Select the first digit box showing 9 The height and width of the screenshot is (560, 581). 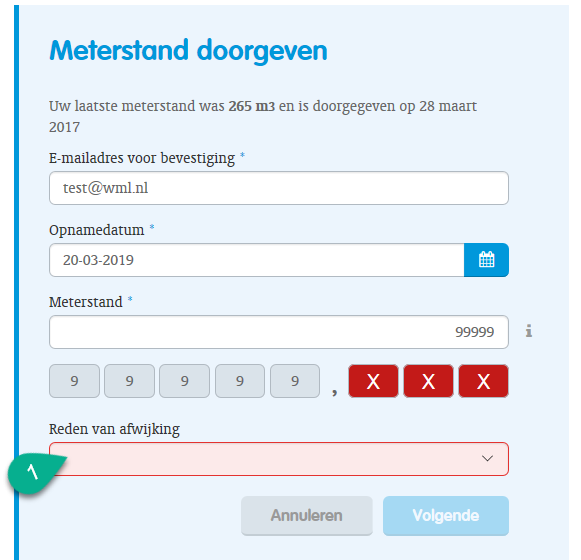74,381
